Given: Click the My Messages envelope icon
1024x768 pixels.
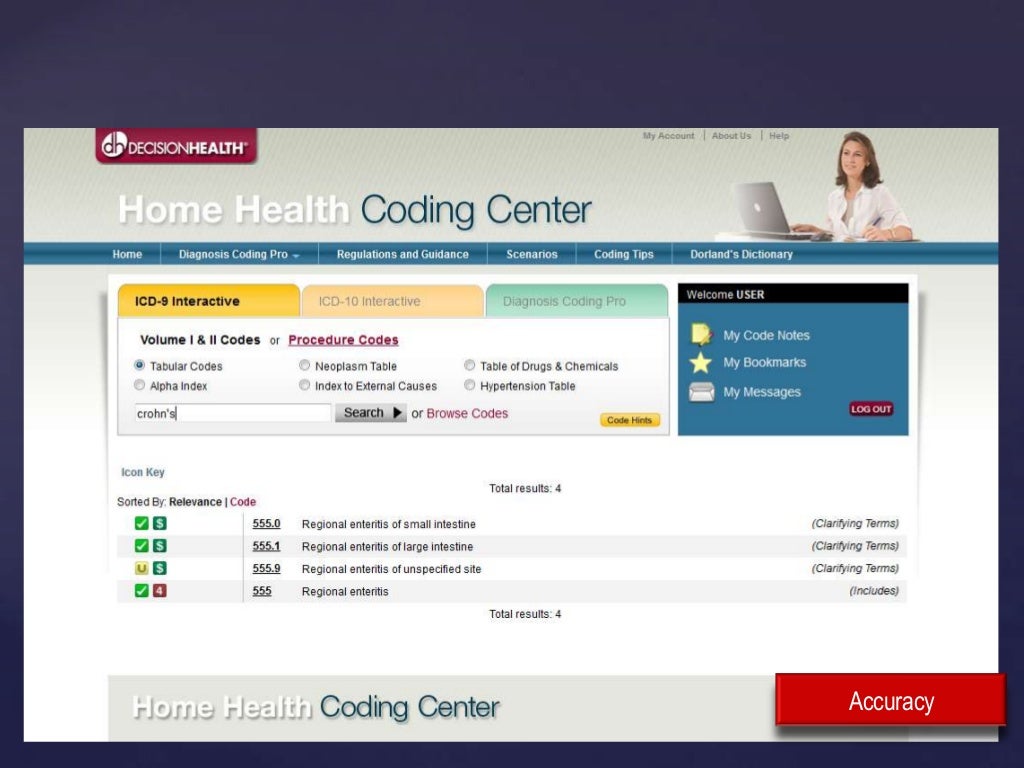Looking at the screenshot, I should click(x=701, y=392).
